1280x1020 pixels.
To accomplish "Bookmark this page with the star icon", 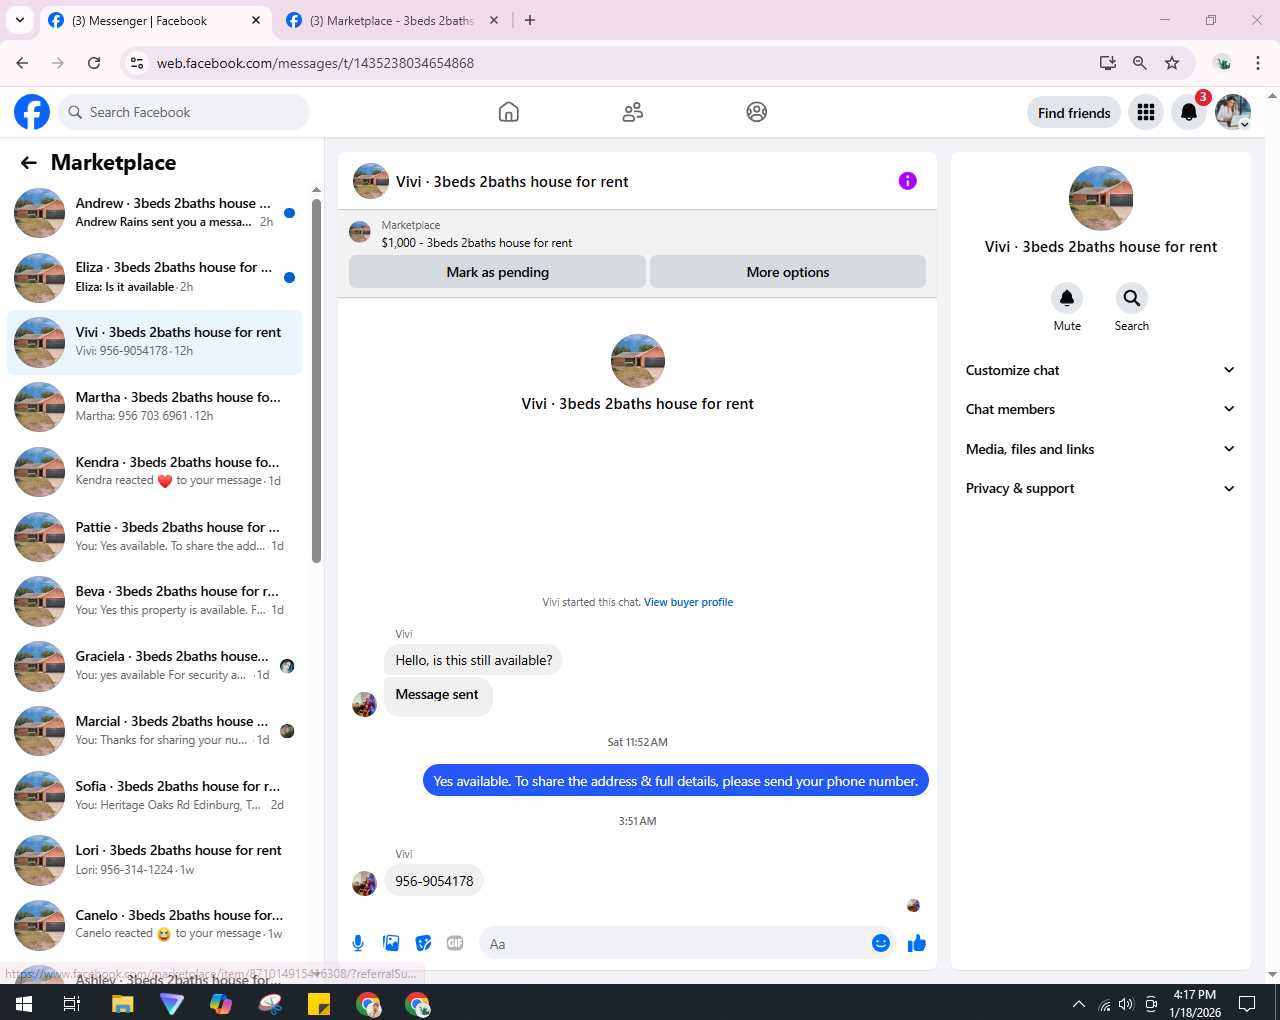I will (x=1172, y=63).
